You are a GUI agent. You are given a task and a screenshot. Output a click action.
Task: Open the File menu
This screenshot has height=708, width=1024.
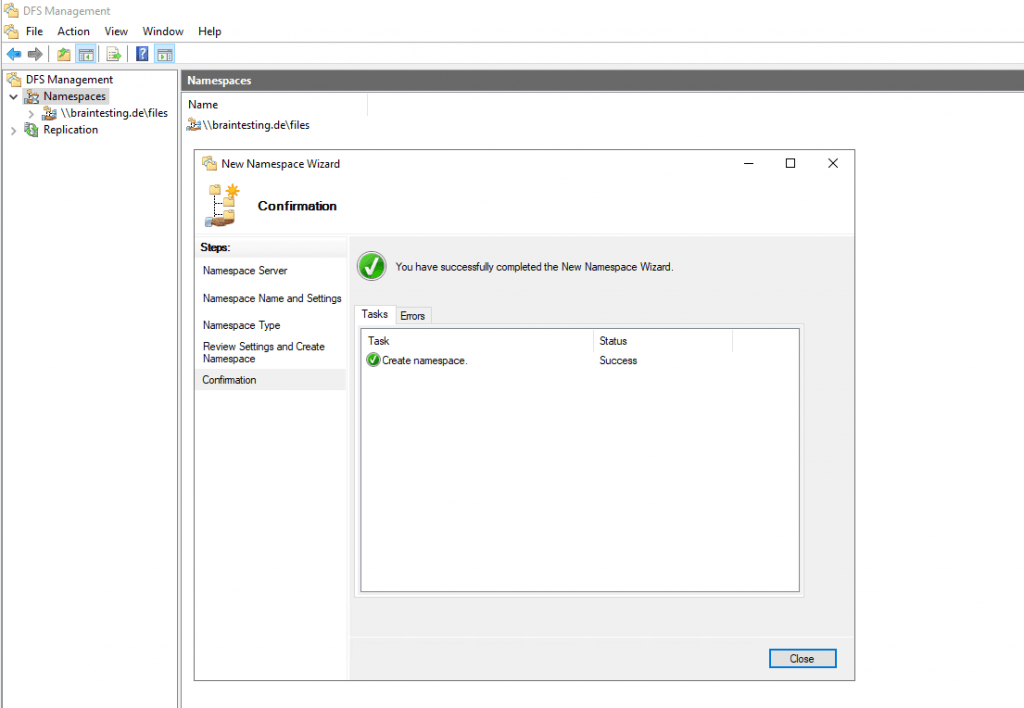click(34, 31)
